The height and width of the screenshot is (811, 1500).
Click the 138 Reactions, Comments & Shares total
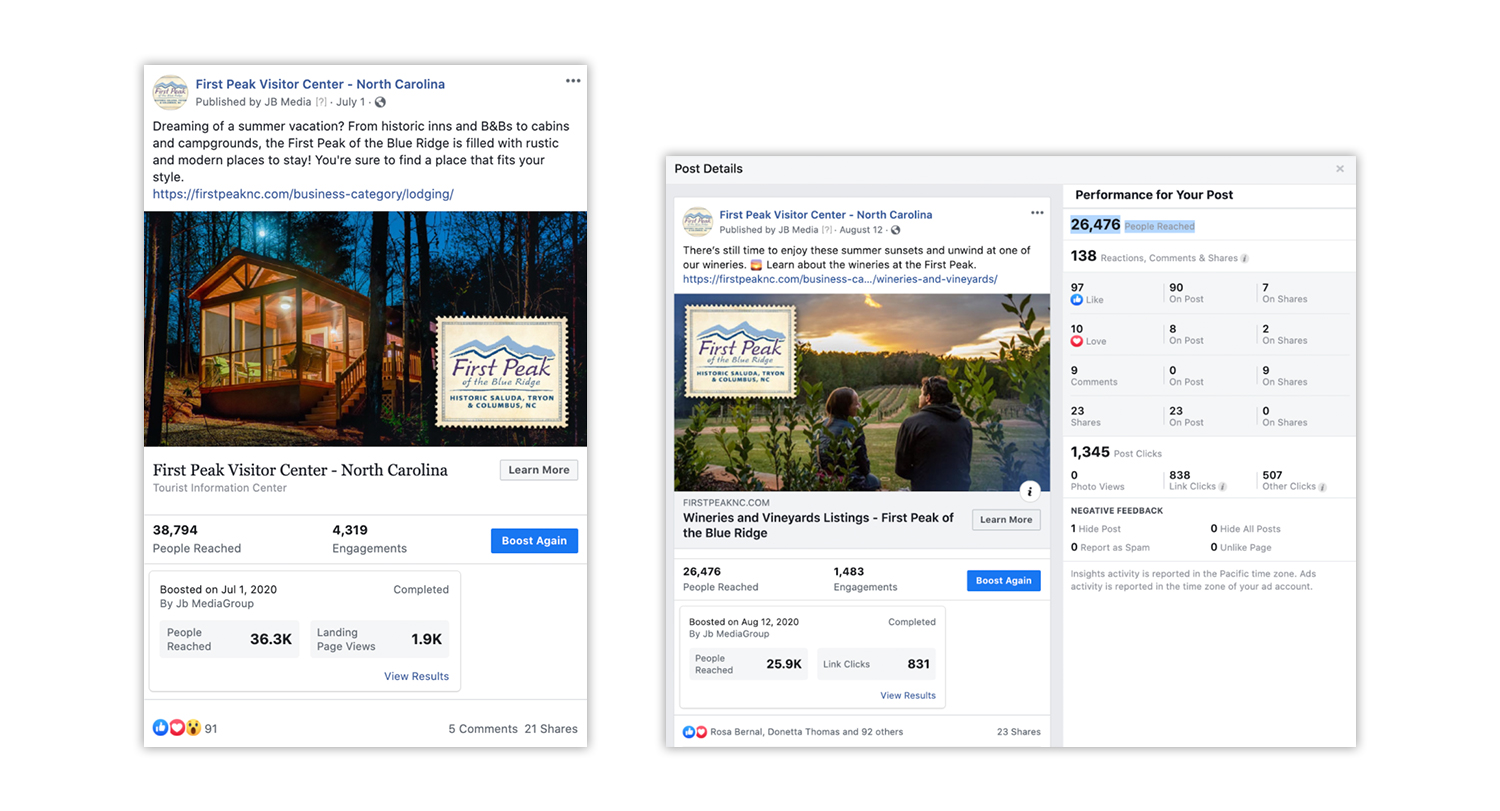[1160, 256]
